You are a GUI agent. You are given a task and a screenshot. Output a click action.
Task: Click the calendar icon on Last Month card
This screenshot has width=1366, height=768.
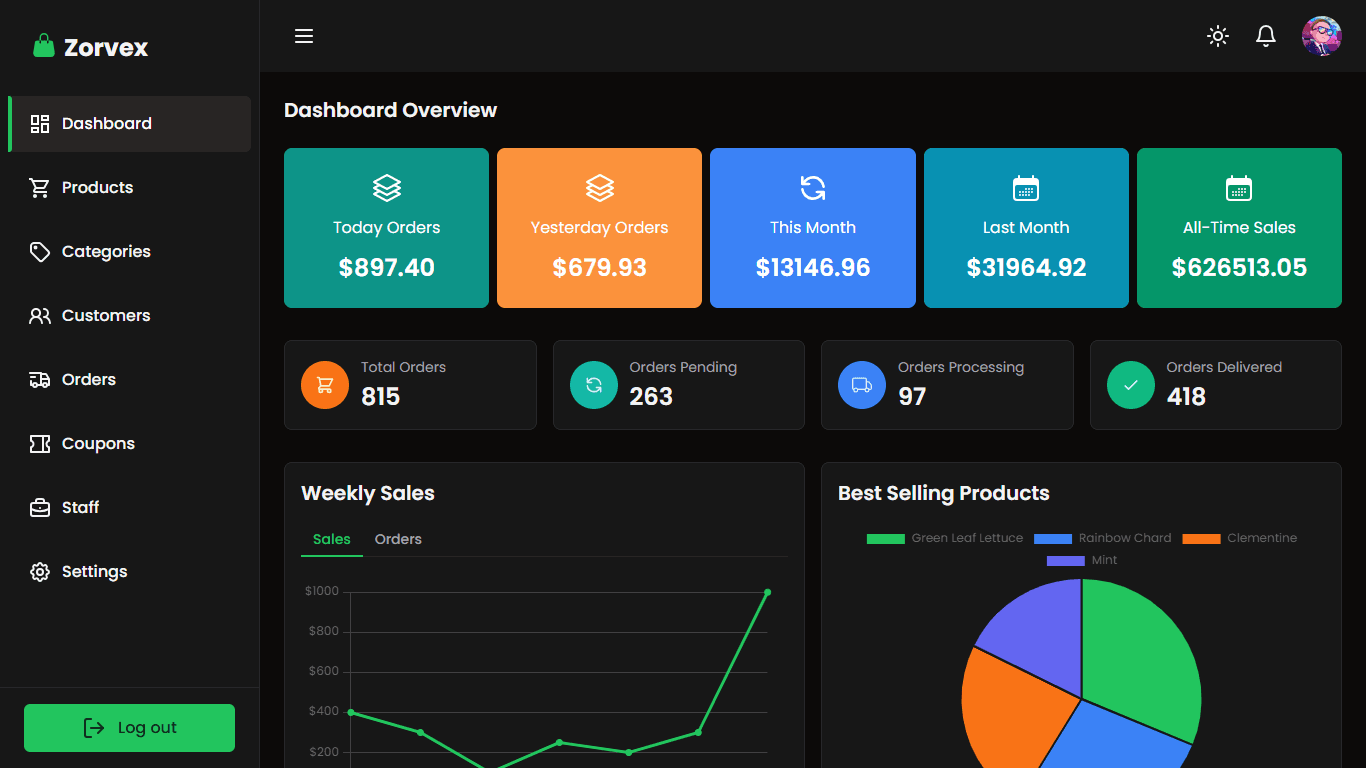(1026, 187)
